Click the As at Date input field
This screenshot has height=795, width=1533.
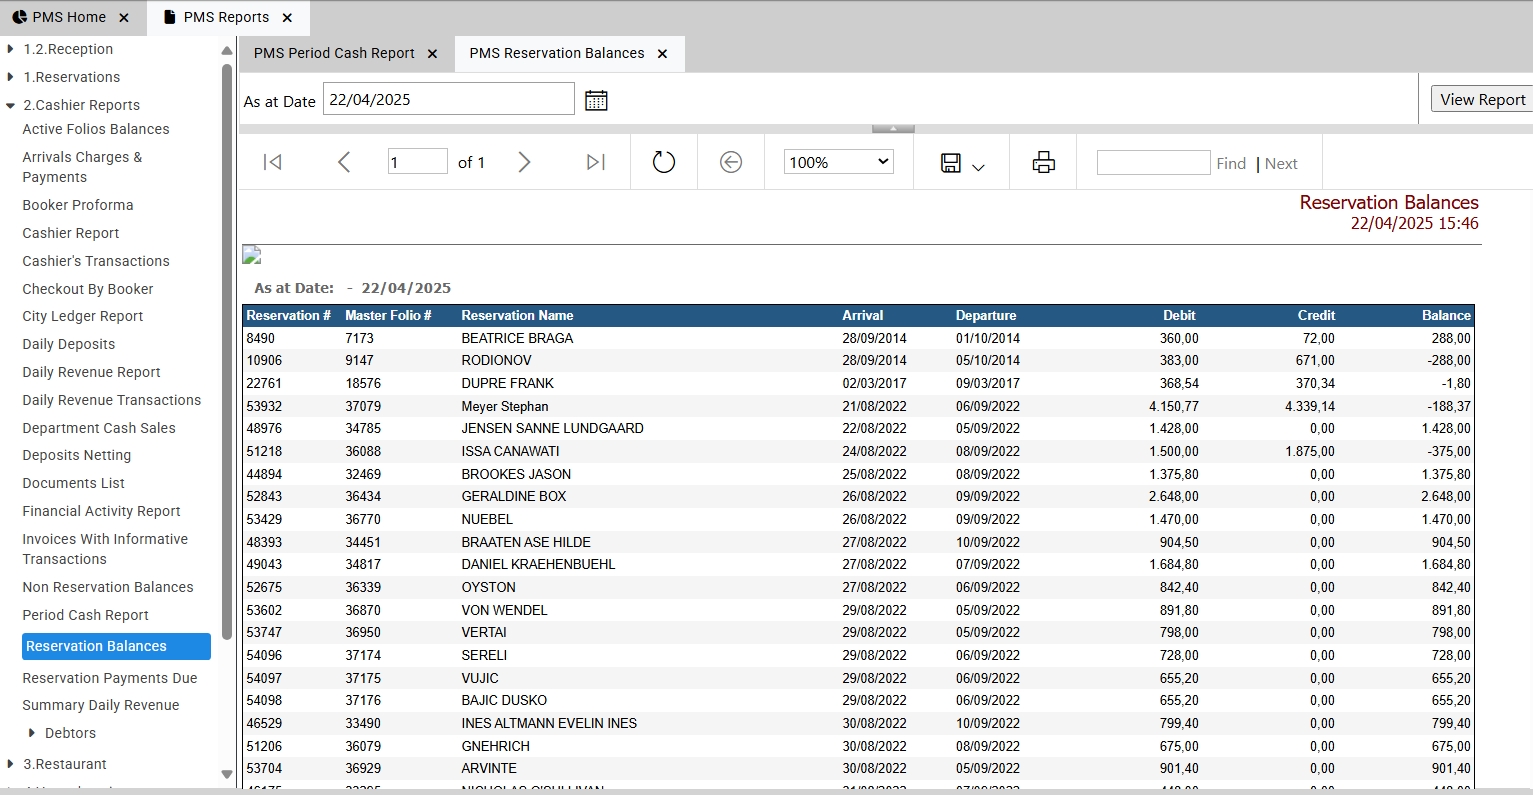click(449, 99)
